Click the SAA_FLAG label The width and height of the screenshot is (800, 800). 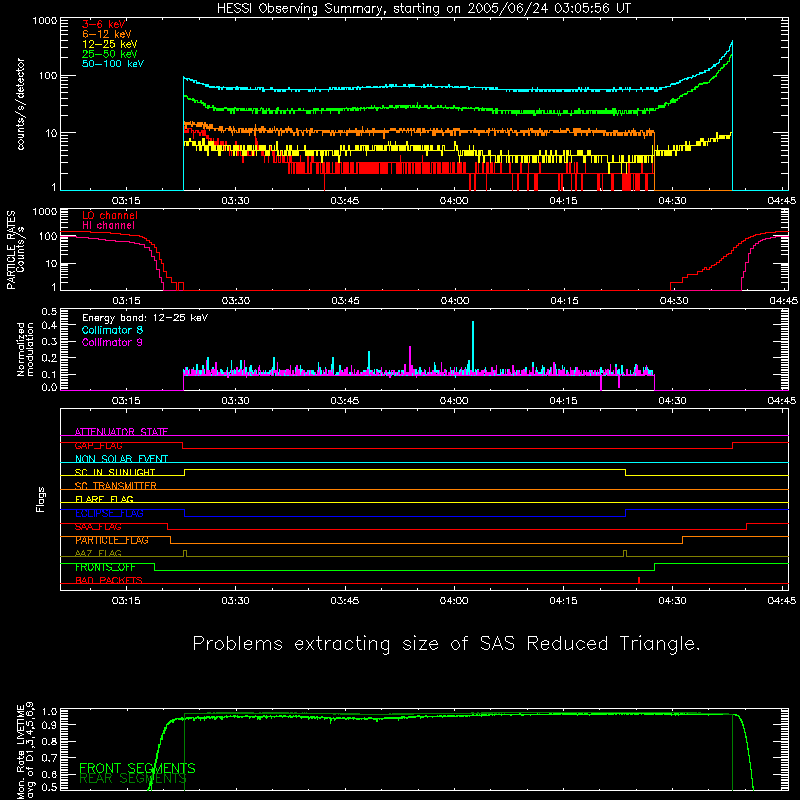point(98,527)
